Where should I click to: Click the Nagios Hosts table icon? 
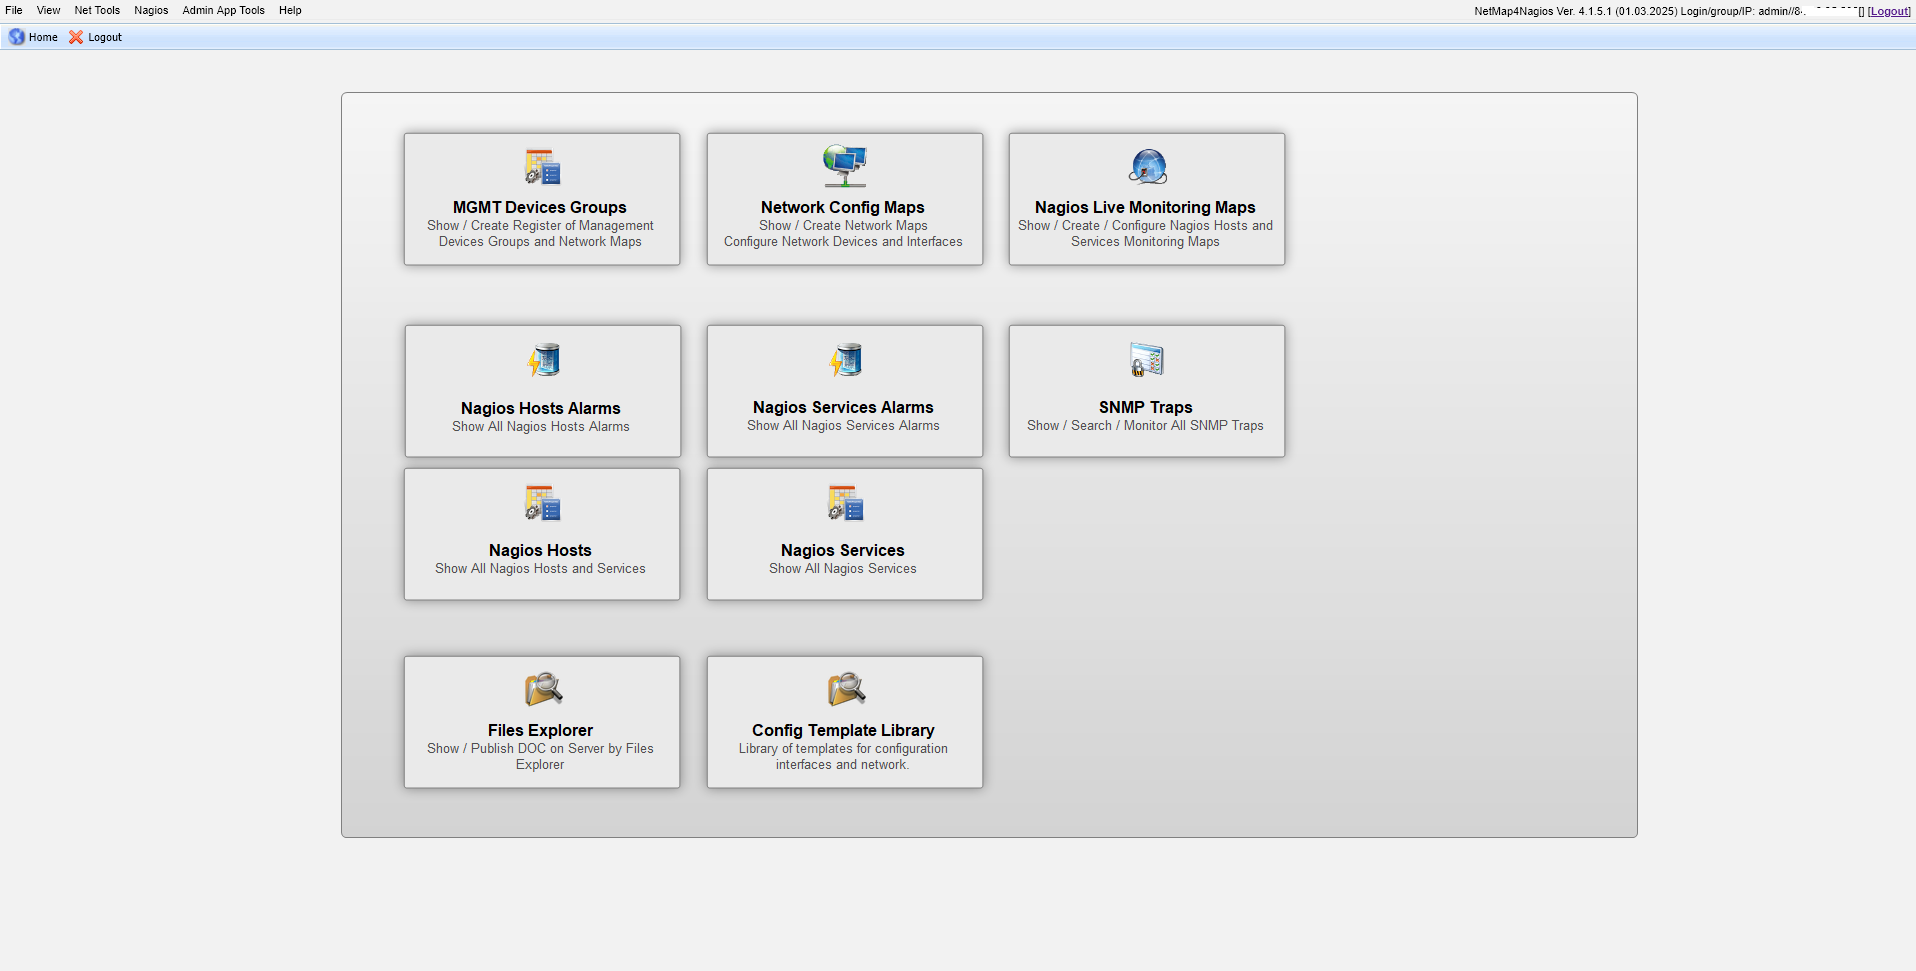[x=542, y=503]
